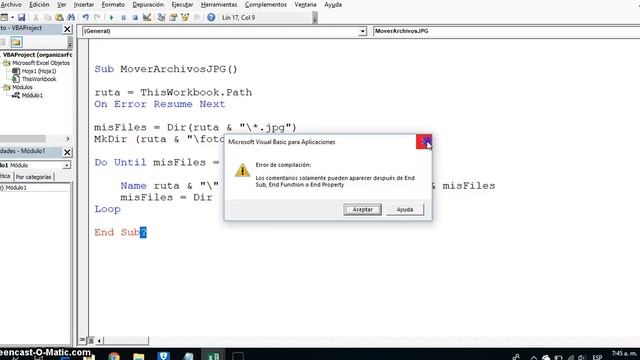Click the 7:45 a.m. taskbar clock
The height and width of the screenshot is (360, 640).
point(624,353)
